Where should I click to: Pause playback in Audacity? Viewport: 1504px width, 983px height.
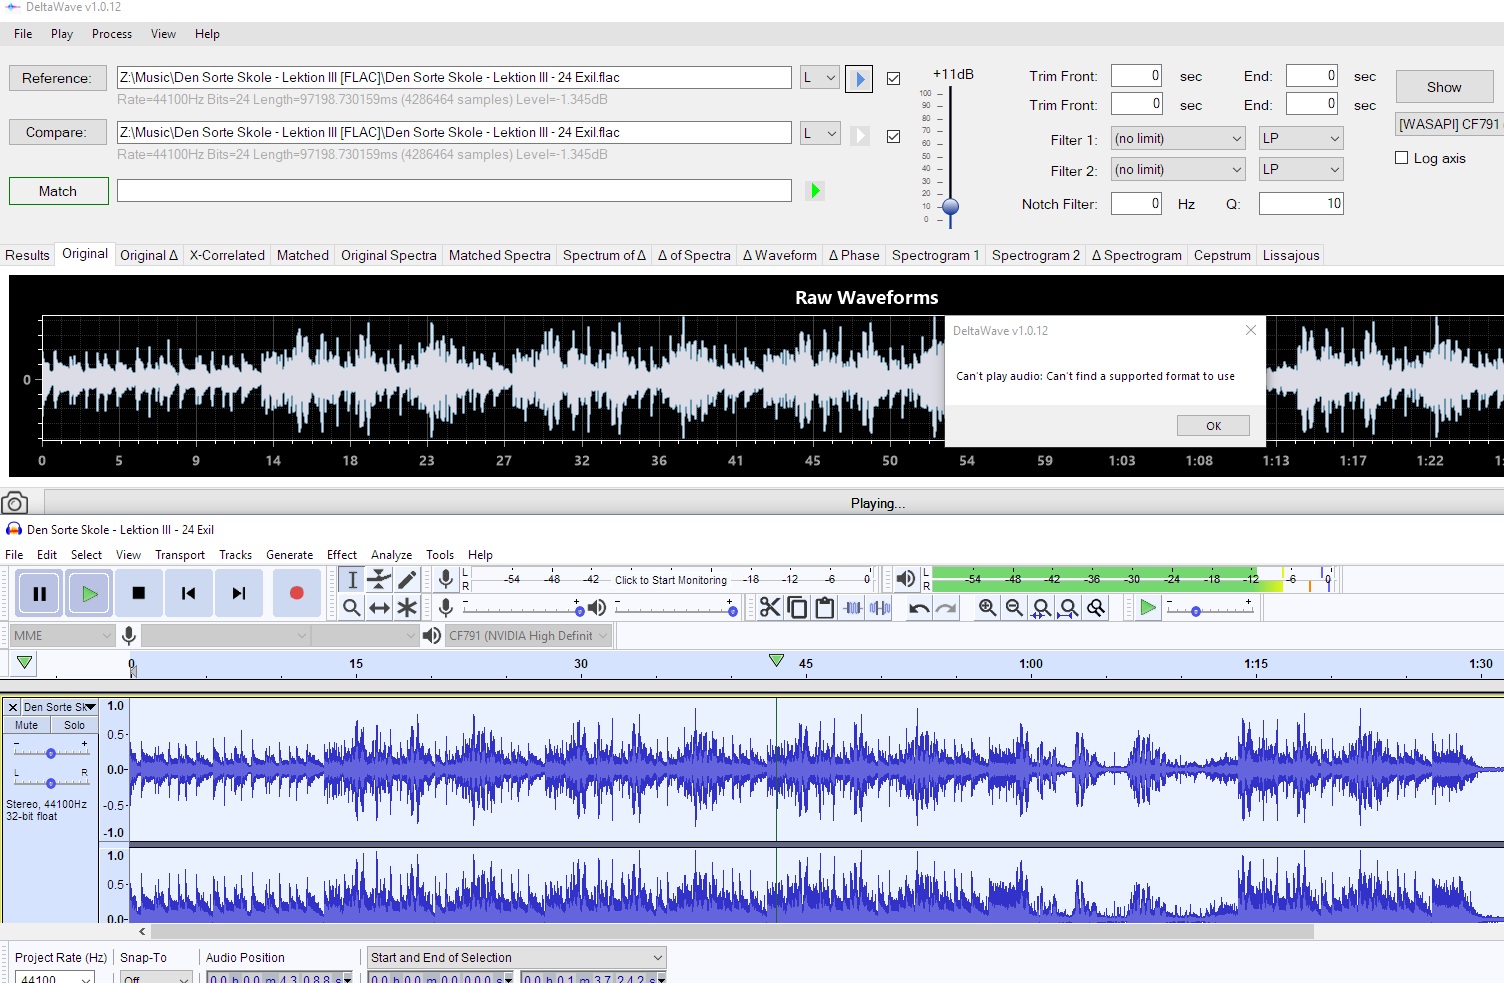(x=40, y=593)
